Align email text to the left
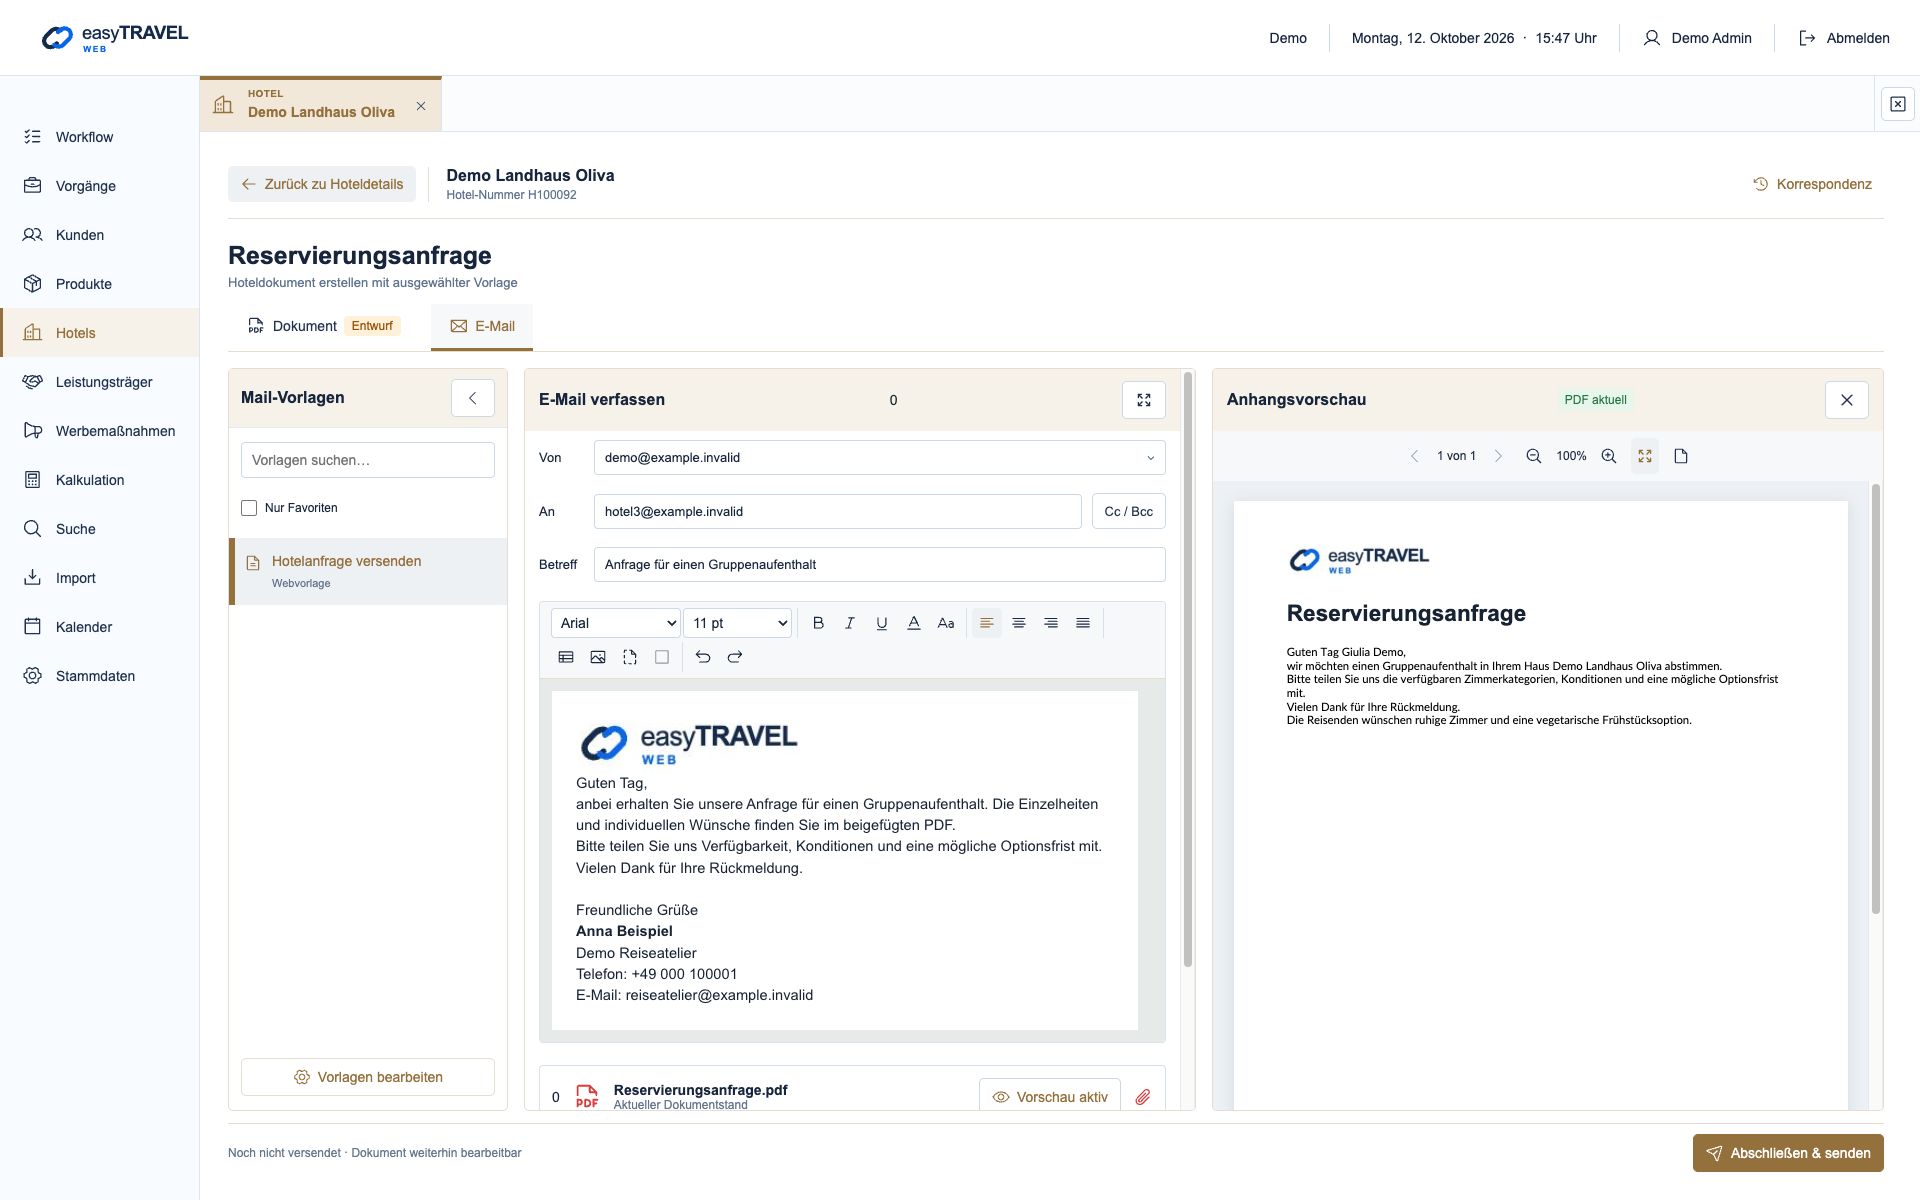The height and width of the screenshot is (1200, 1920). click(987, 623)
